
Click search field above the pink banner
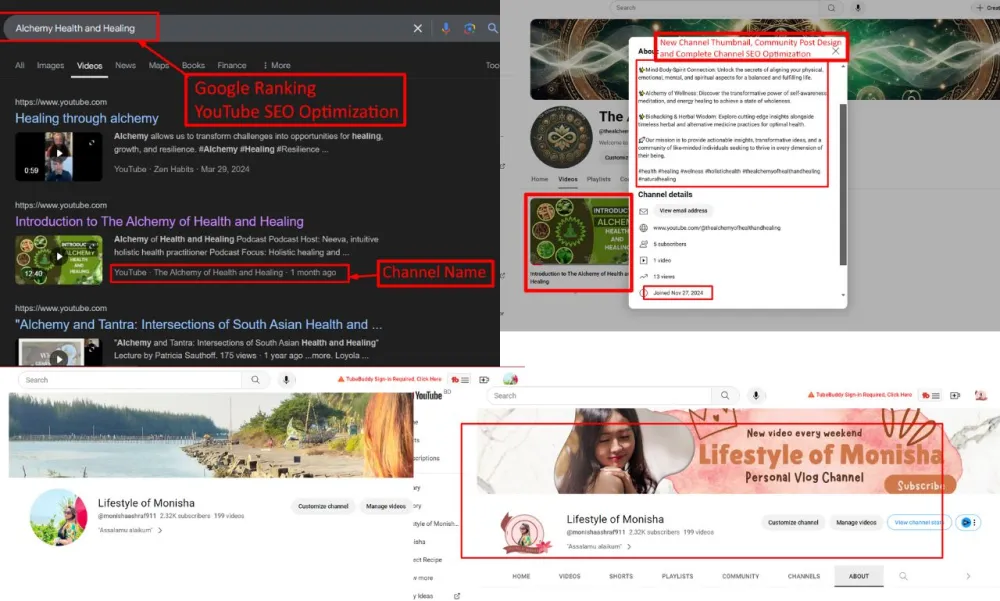coord(600,396)
